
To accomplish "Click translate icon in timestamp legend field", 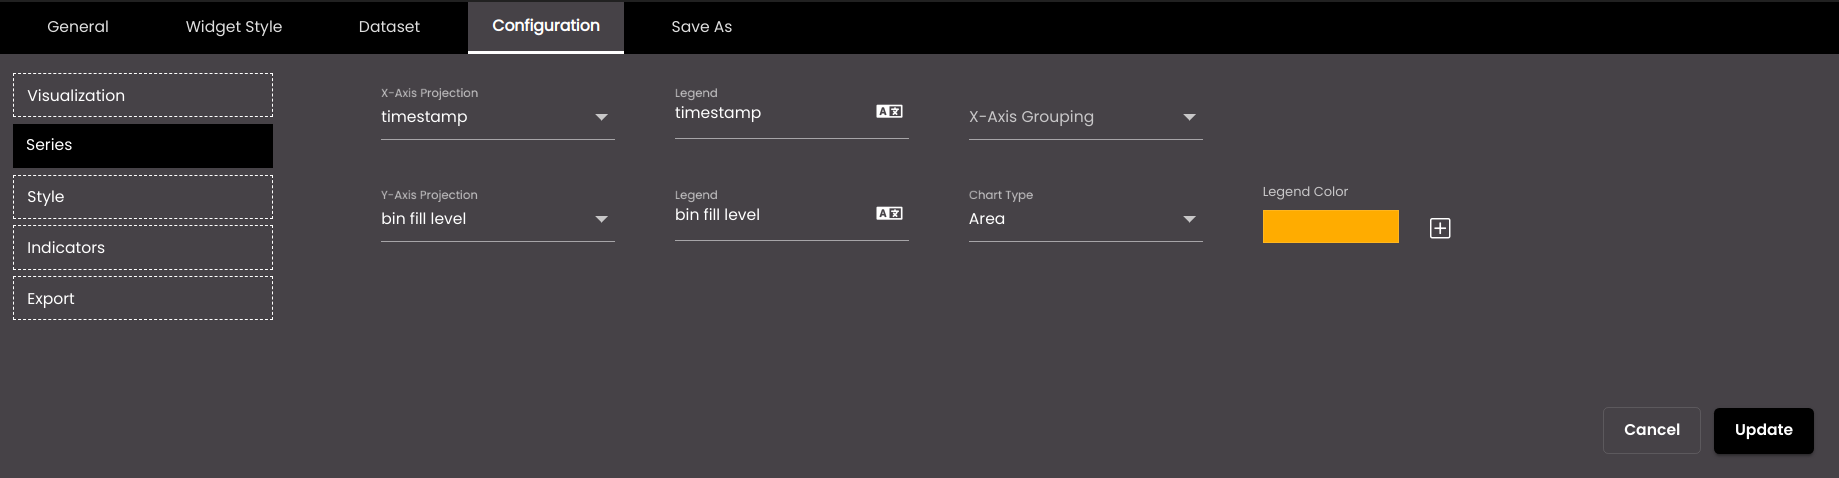I will (x=889, y=111).
